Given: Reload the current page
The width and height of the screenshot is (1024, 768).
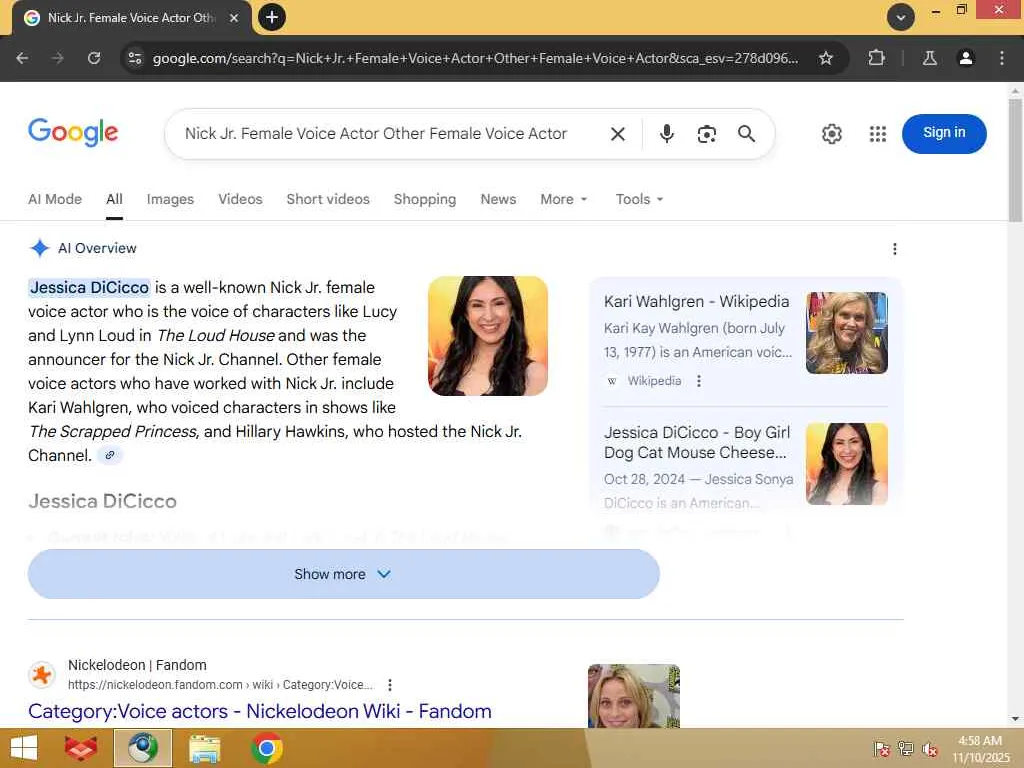Looking at the screenshot, I should tap(94, 58).
